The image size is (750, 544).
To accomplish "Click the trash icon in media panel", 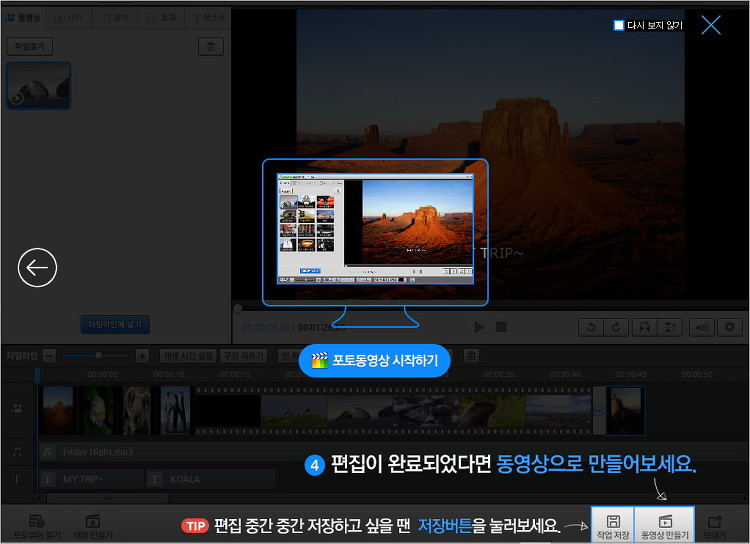I will tap(211, 46).
